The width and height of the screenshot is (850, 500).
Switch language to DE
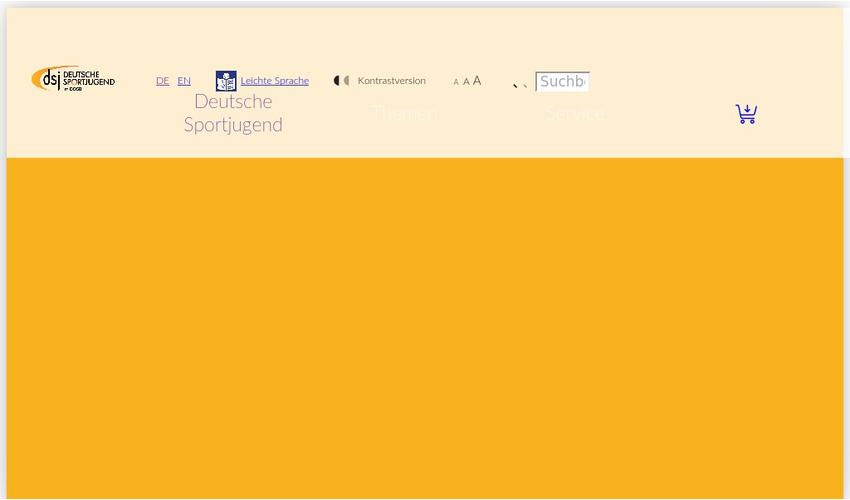pyautogui.click(x=162, y=81)
